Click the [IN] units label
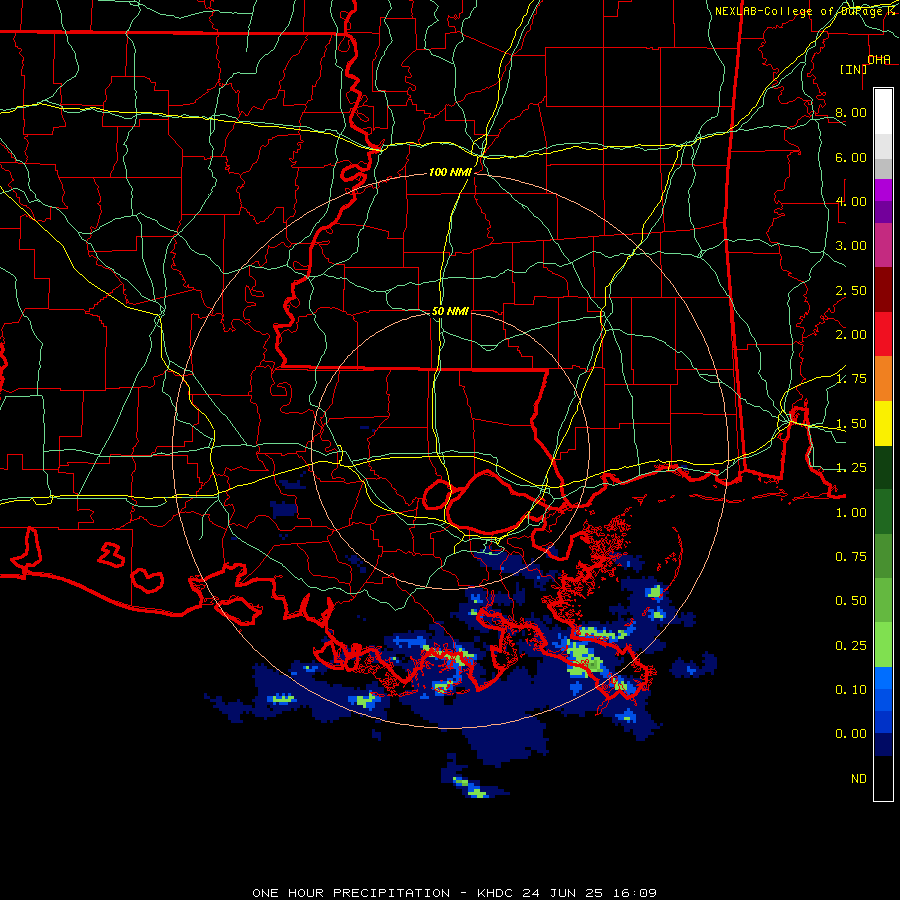This screenshot has width=900, height=900. [x=854, y=69]
